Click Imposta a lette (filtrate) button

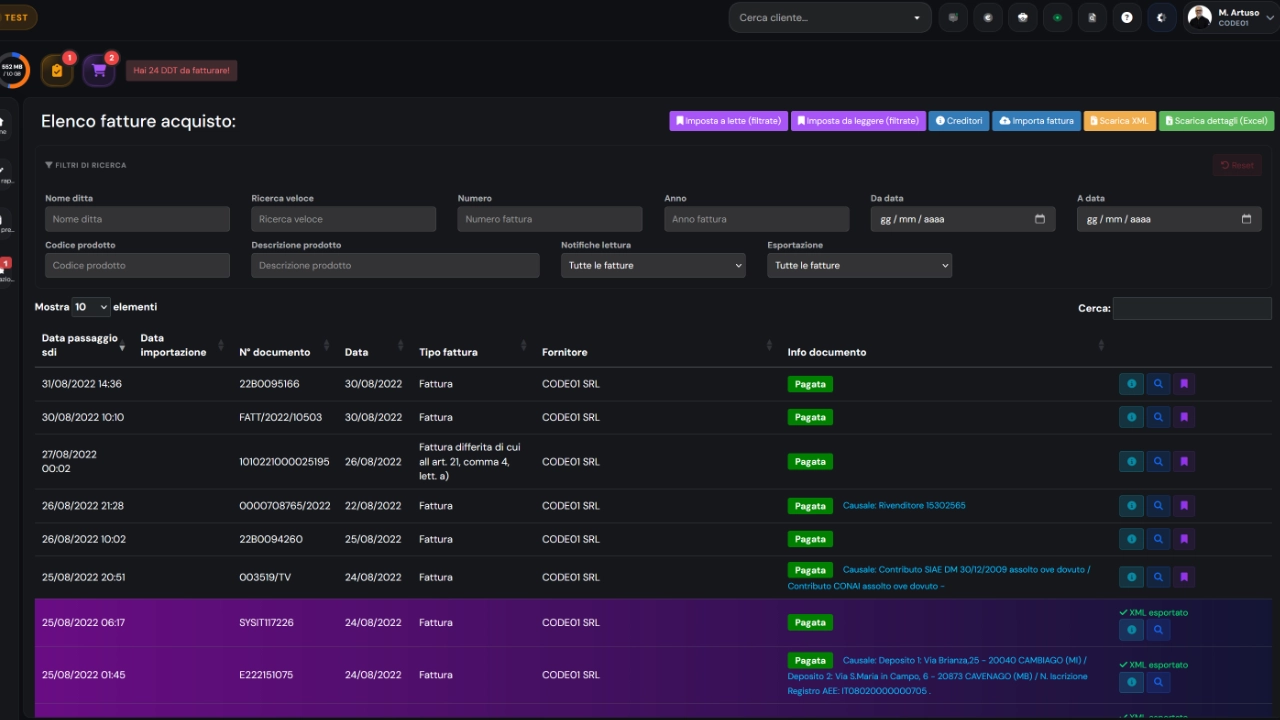pyautogui.click(x=728, y=121)
